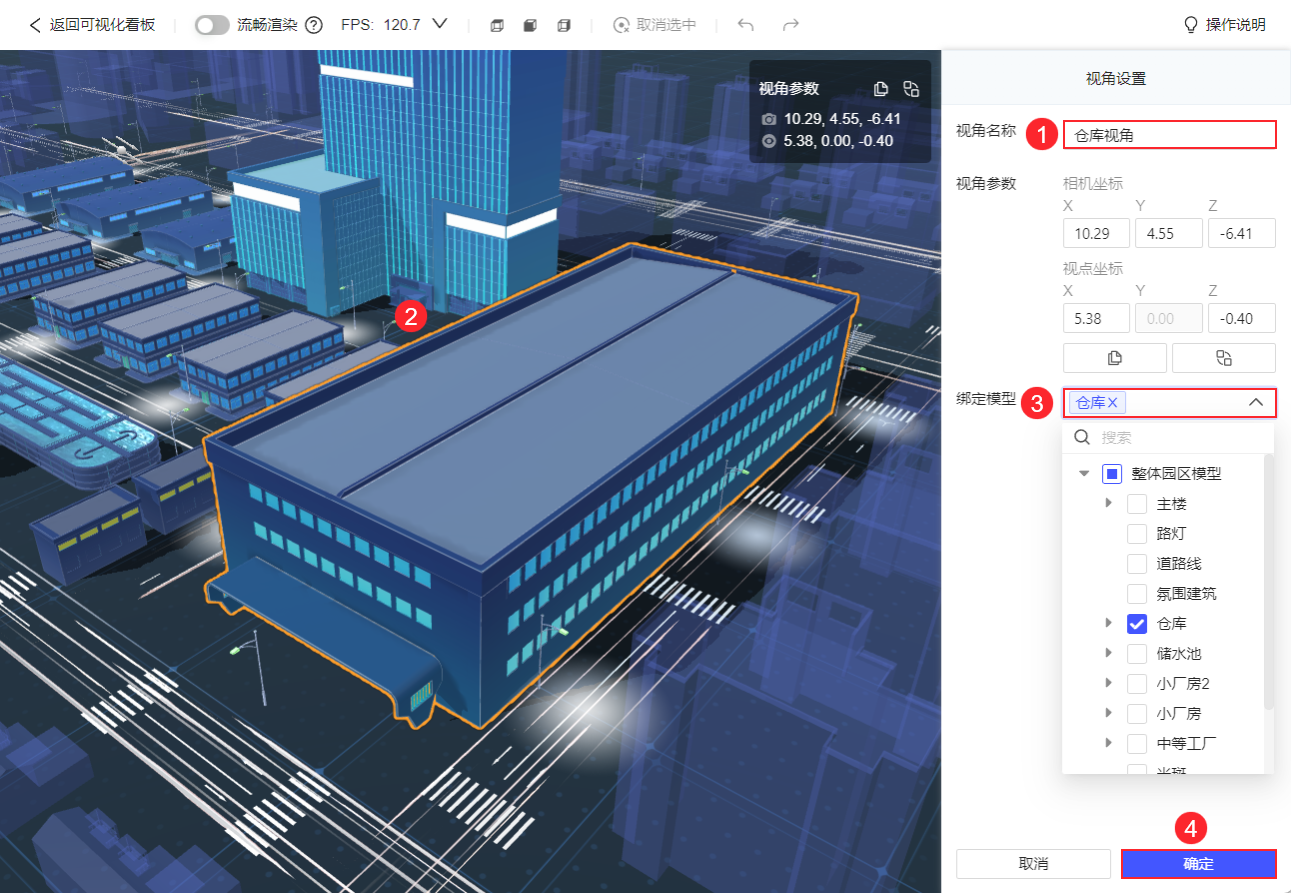Click the 视角名称 input field
1291x893 pixels.
(1169, 135)
